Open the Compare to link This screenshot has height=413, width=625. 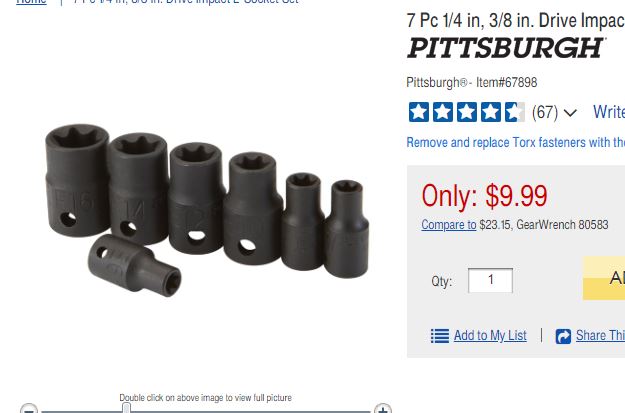[x=449, y=225]
